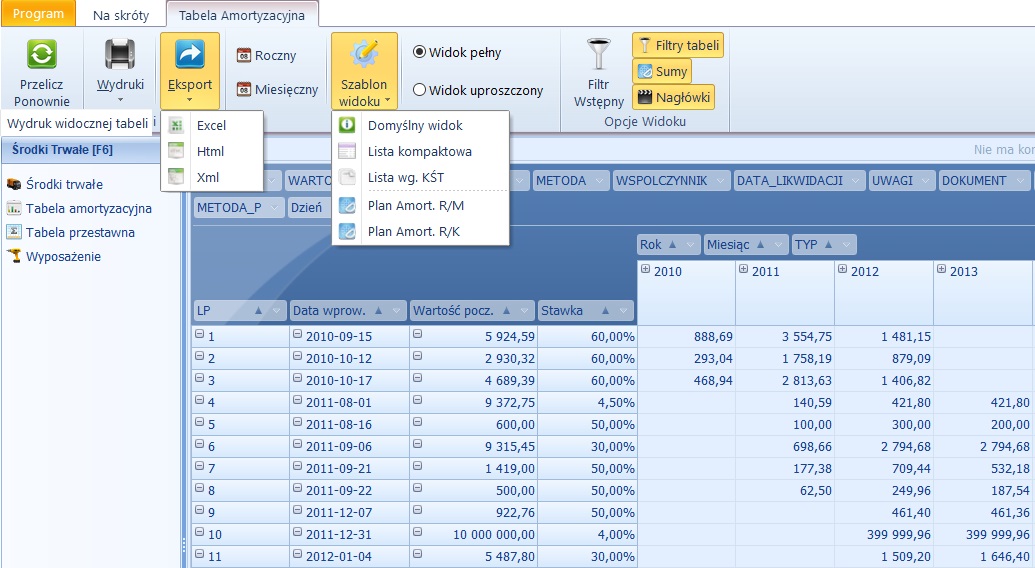Image resolution: width=1035 pixels, height=568 pixels.
Task: Choose Lista kompaktowa from the template menu
Action: 419,151
